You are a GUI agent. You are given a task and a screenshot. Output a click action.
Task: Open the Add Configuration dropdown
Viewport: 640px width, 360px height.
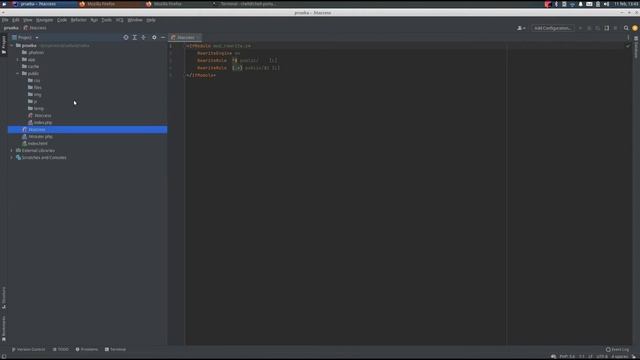click(553, 28)
